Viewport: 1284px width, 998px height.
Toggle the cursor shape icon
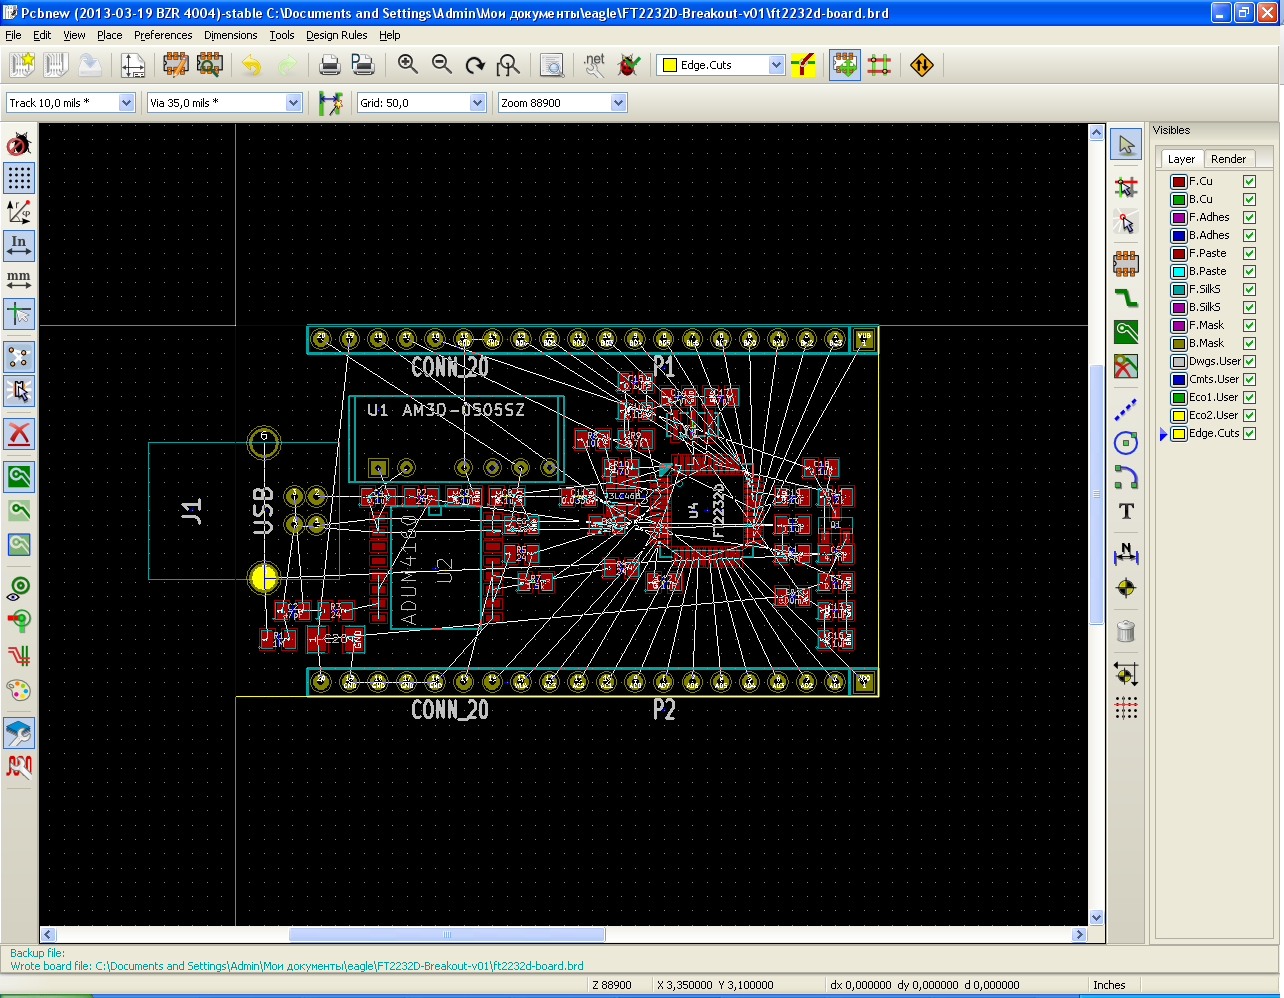(x=19, y=314)
